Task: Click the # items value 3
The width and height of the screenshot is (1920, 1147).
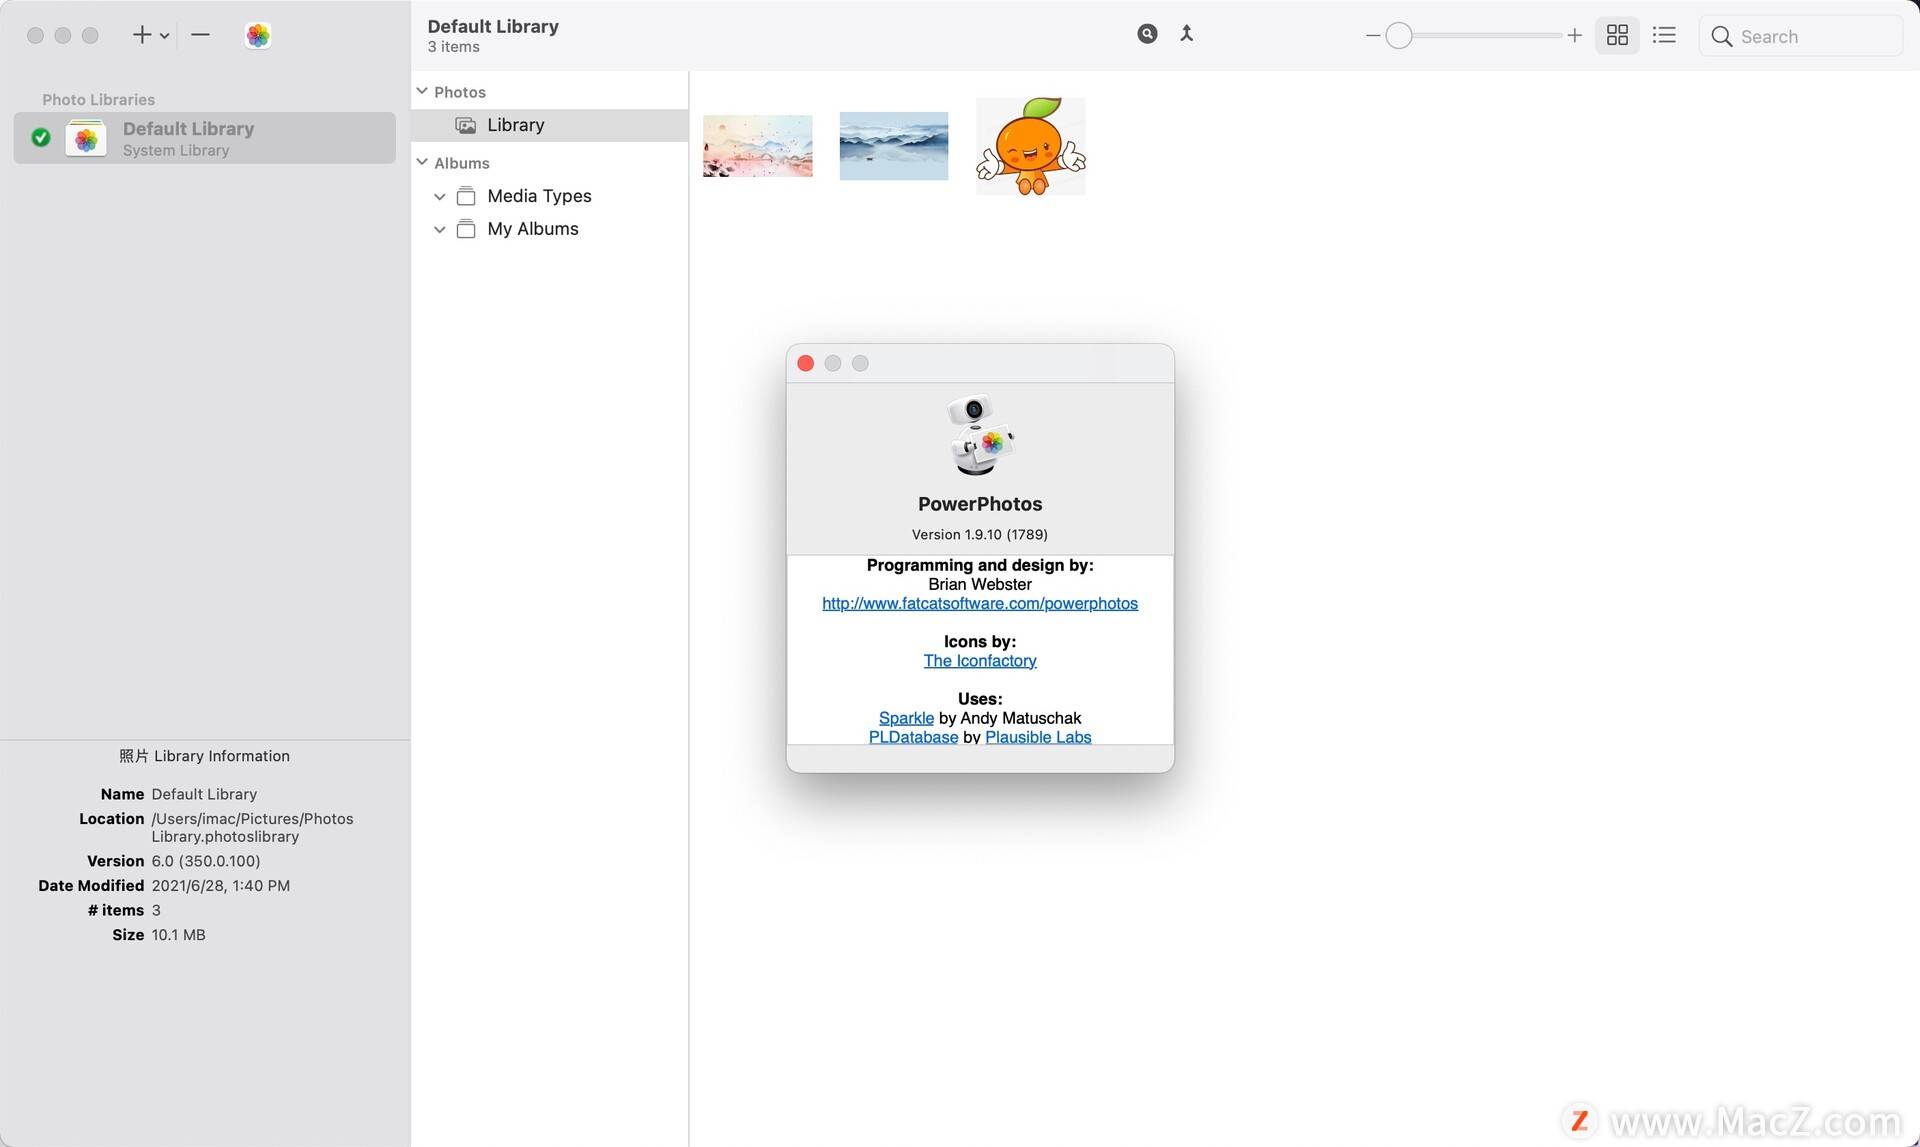Action: (x=156, y=910)
